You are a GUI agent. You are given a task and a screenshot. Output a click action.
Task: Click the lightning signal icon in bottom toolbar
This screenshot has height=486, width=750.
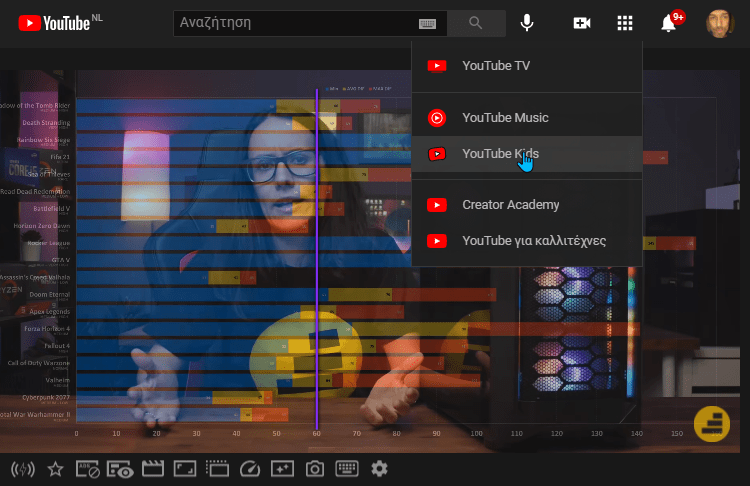pyautogui.click(x=23, y=469)
